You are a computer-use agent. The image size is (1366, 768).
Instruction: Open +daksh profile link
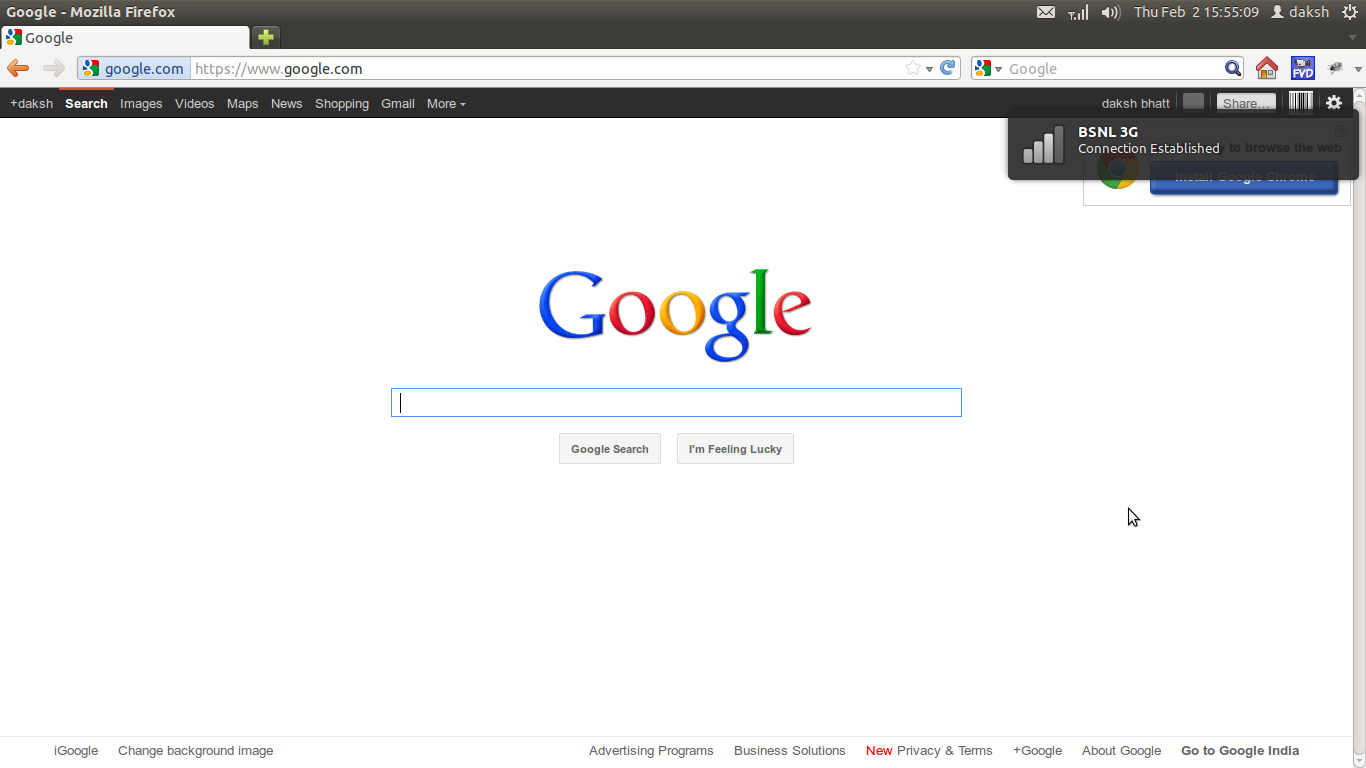click(x=31, y=103)
